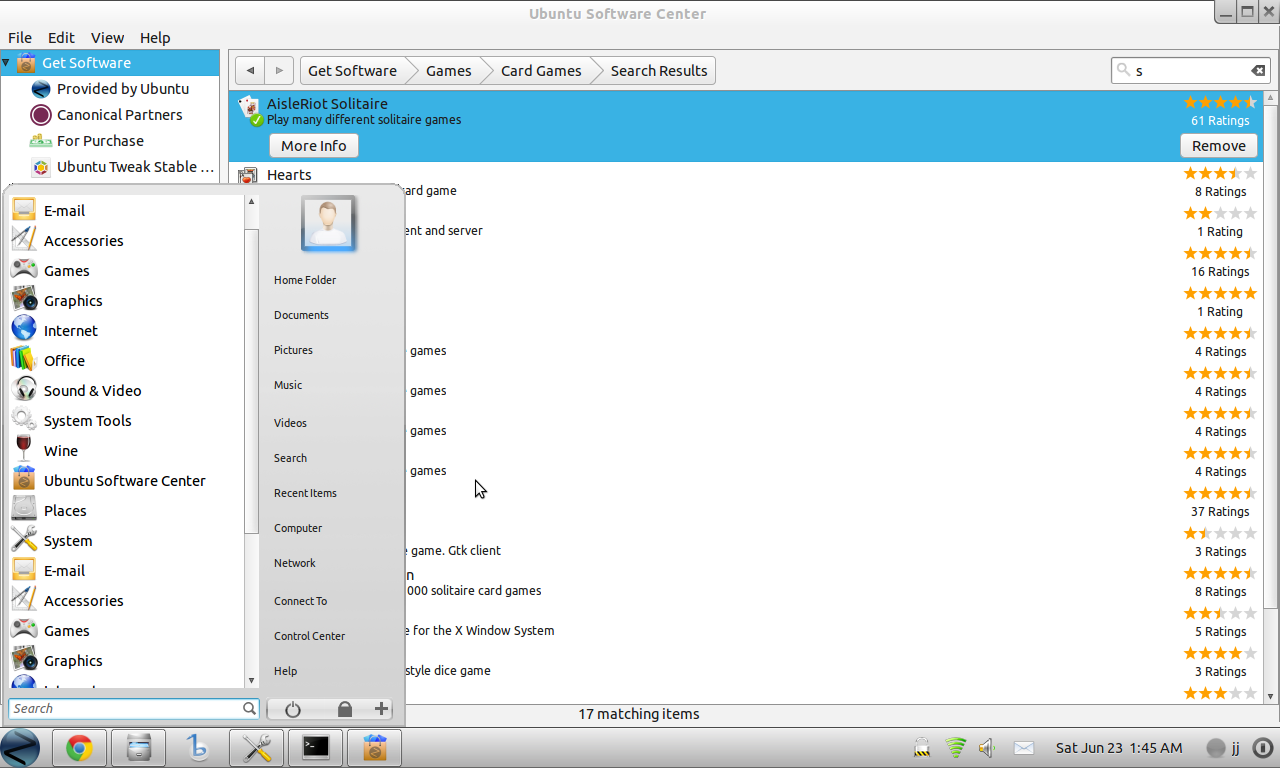Viewport: 1280px width, 768px height.
Task: Open Pictures from start menu
Action: (293, 350)
